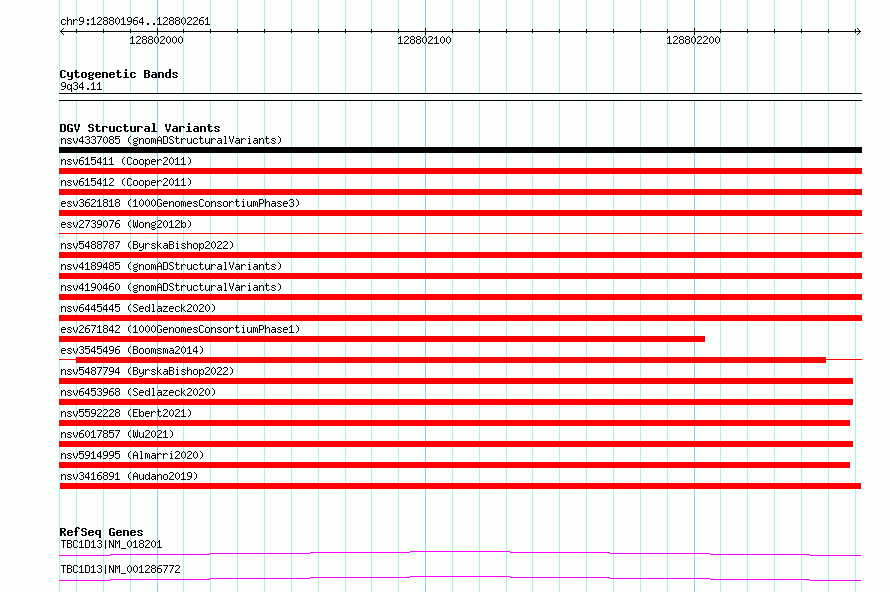
Task: Open variant nsv5592228 (Ebert2021) label
Action: (126, 413)
